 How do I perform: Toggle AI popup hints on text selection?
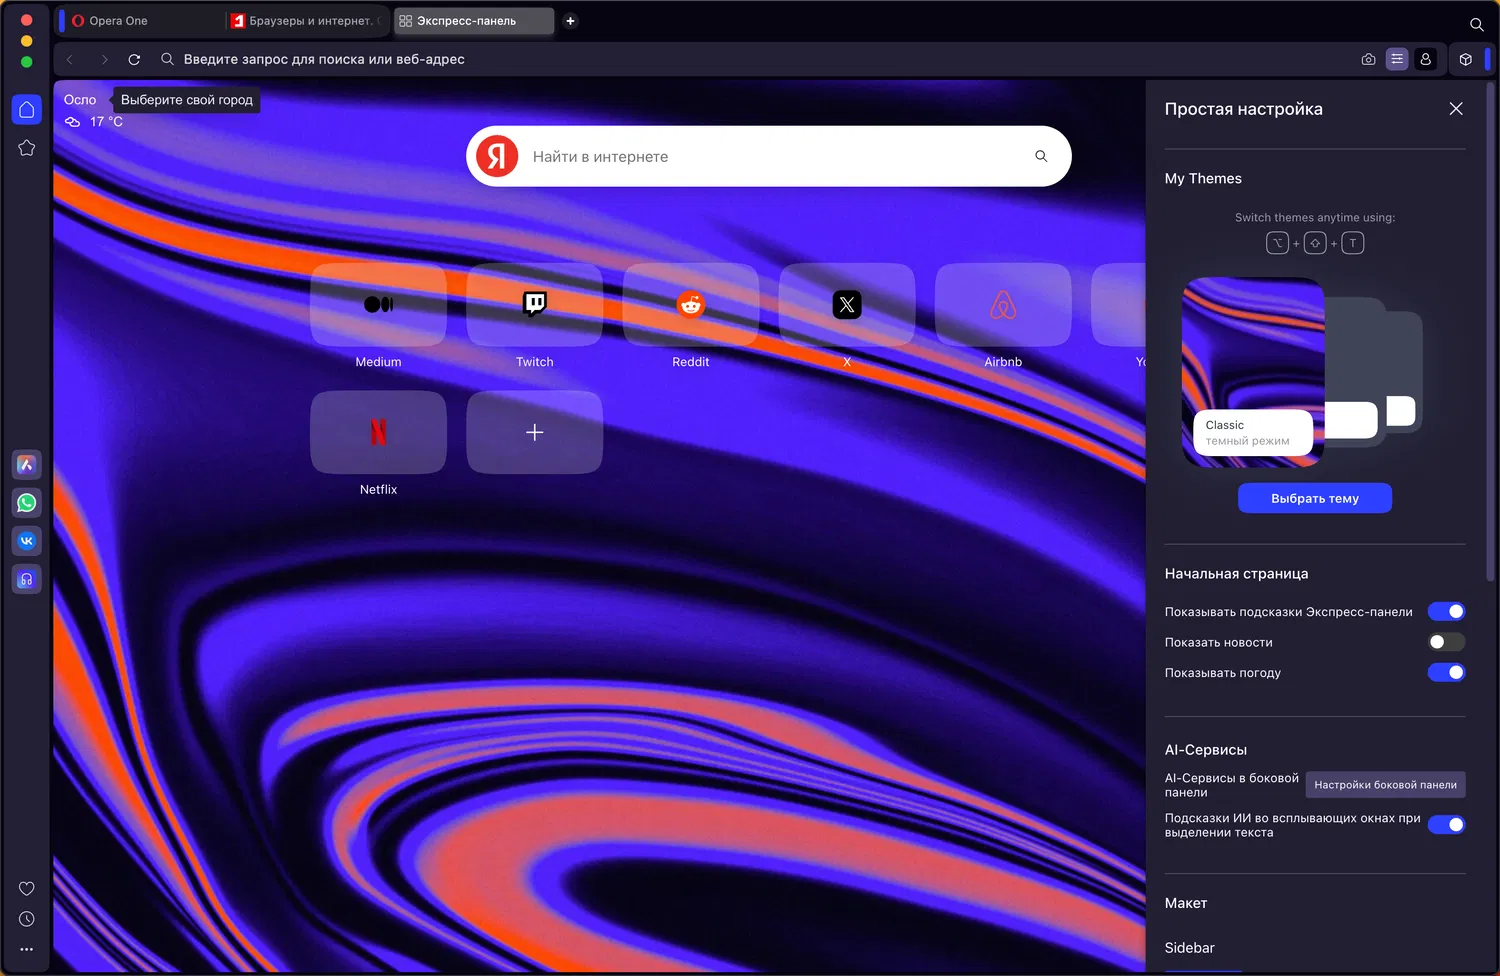pos(1446,825)
